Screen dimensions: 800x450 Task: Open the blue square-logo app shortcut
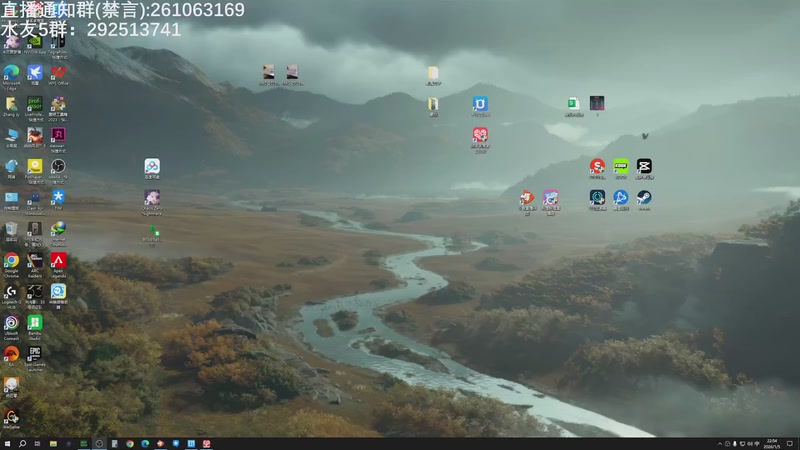point(480,106)
